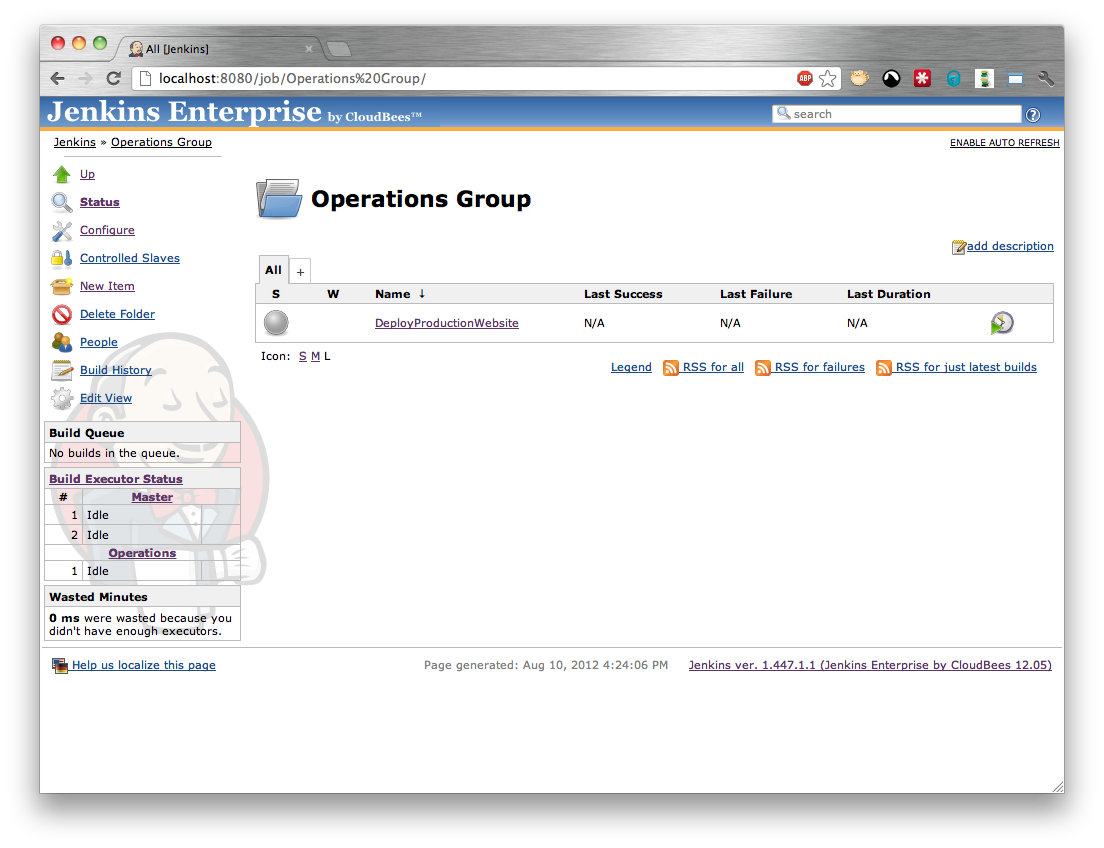Open the Build Executor Status link

pos(115,479)
